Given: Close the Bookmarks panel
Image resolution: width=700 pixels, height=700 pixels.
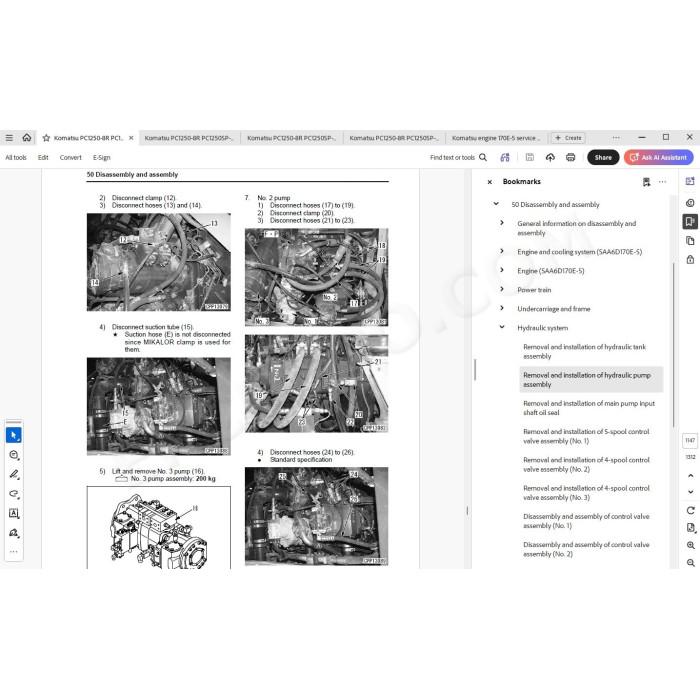Looking at the screenshot, I should (x=490, y=182).
